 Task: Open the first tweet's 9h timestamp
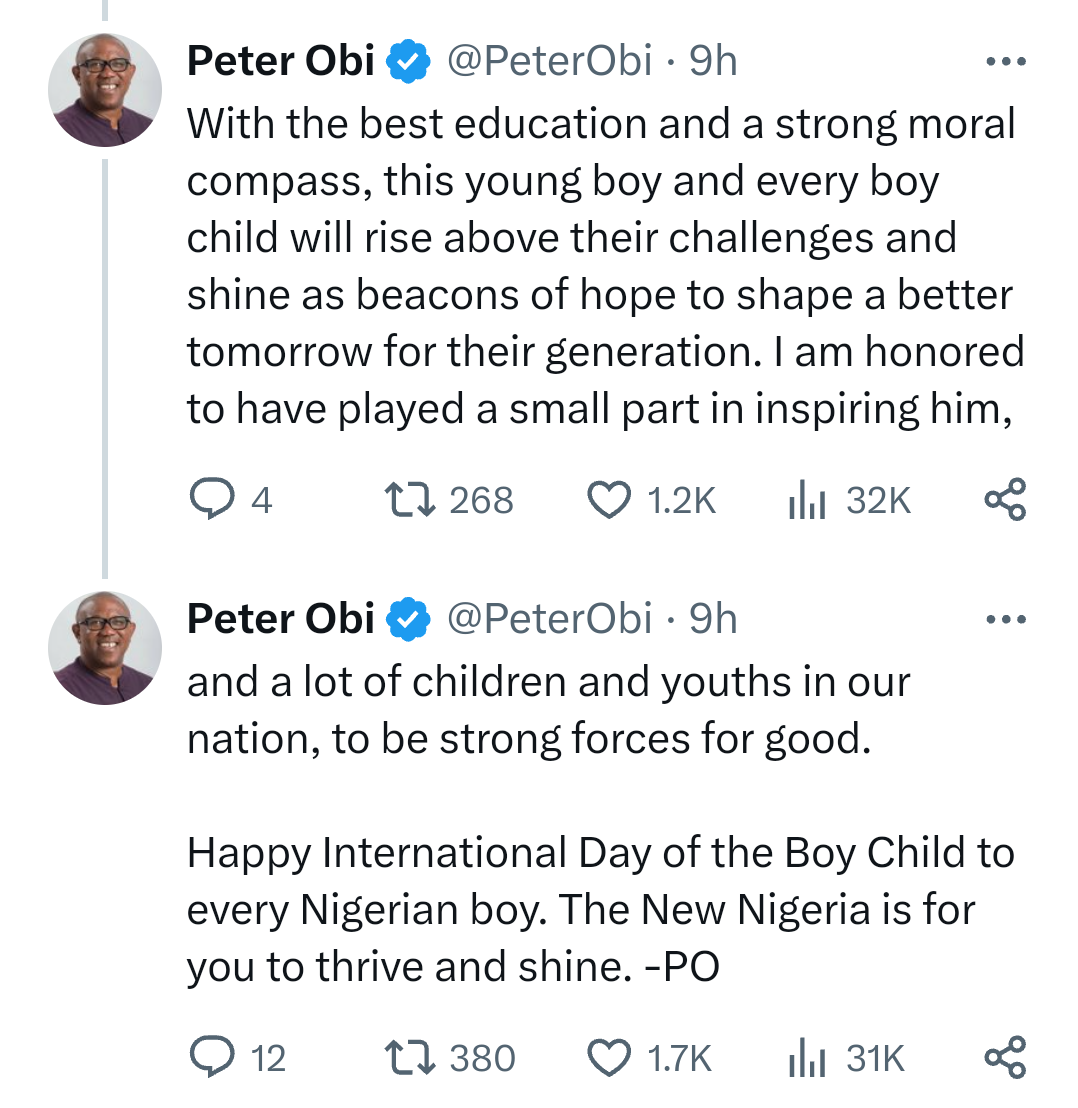[713, 63]
